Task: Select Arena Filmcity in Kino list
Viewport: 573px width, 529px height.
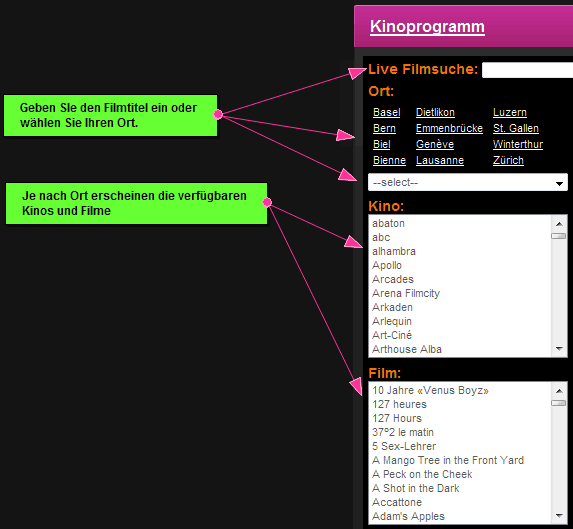Action: (406, 293)
